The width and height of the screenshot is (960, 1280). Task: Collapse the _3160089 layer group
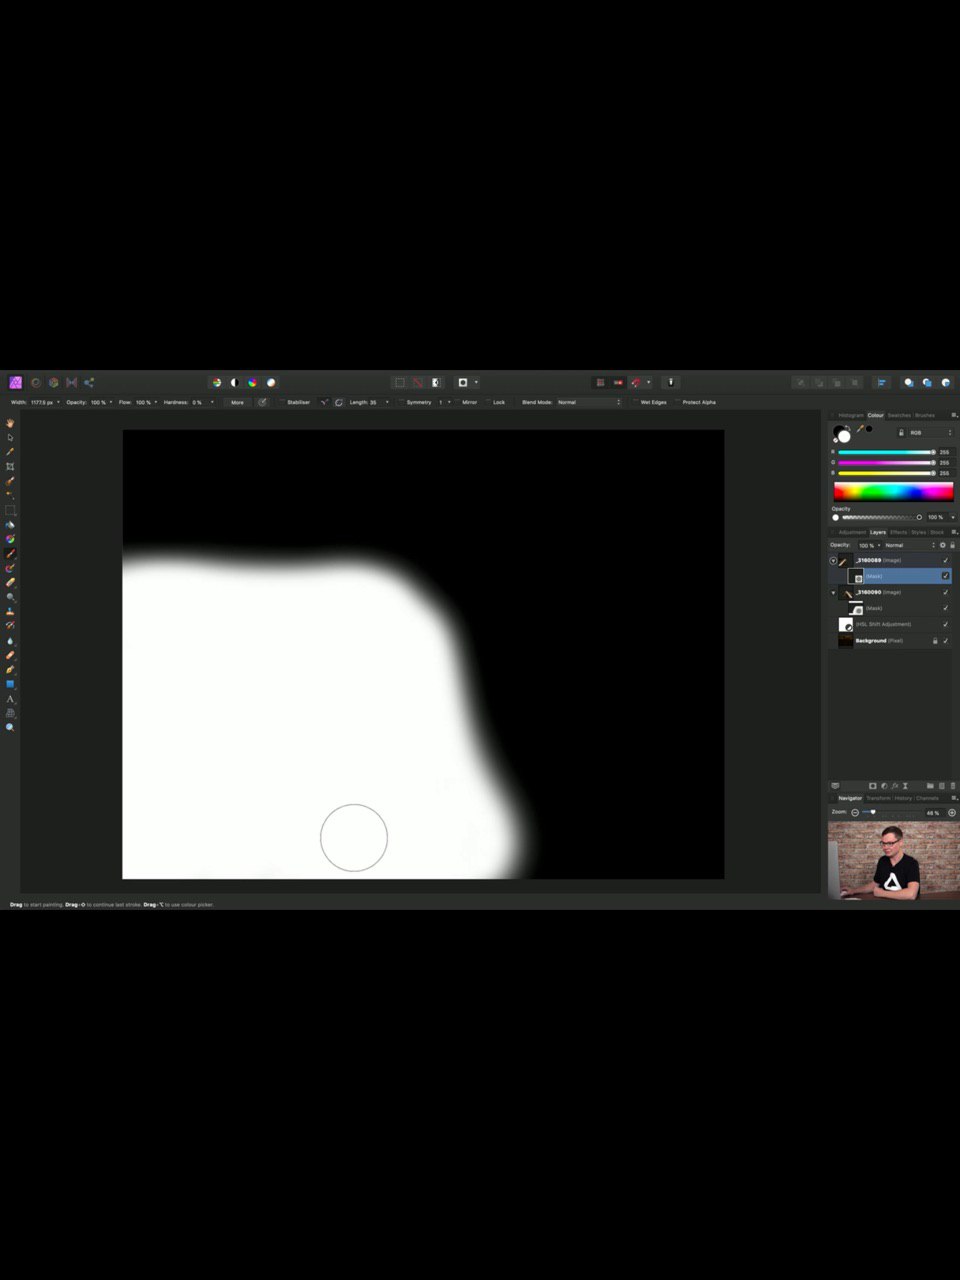pos(833,560)
